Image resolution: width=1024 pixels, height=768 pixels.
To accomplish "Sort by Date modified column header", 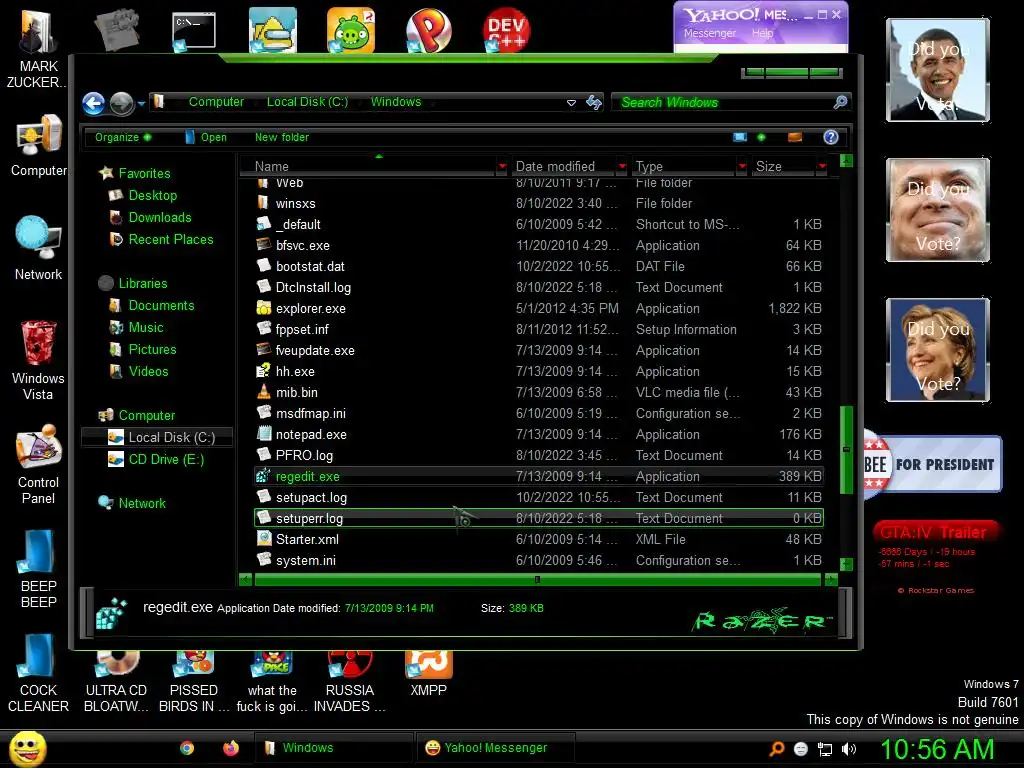I will tap(564, 167).
